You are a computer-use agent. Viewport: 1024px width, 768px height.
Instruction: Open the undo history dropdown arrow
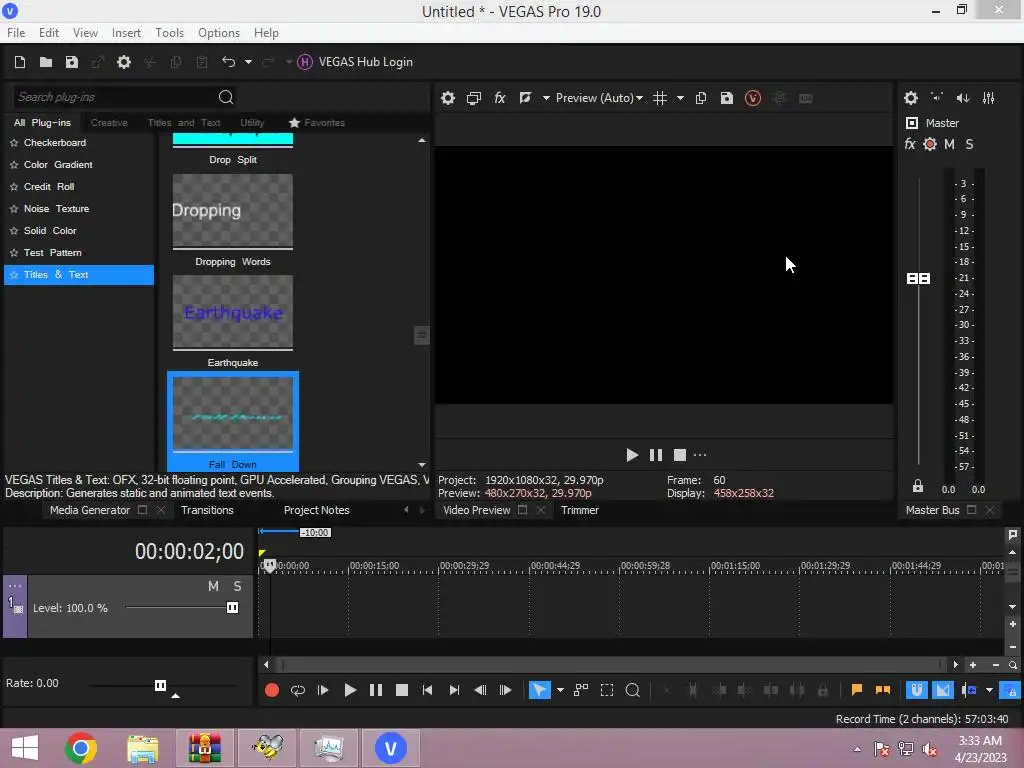pos(248,62)
